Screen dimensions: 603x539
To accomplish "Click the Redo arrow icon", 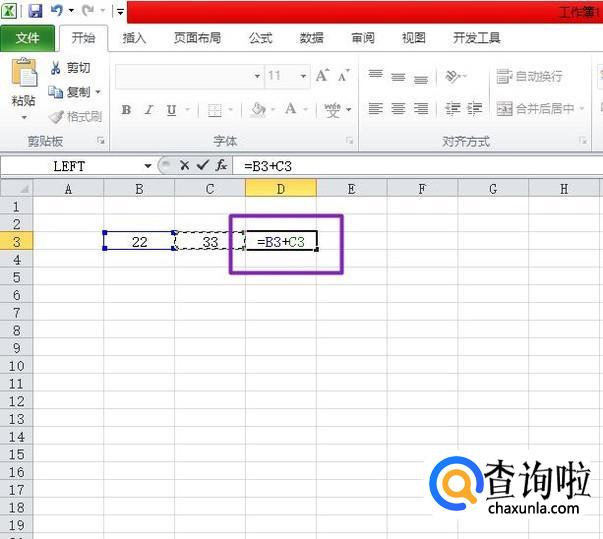I will pyautogui.click(x=88, y=11).
